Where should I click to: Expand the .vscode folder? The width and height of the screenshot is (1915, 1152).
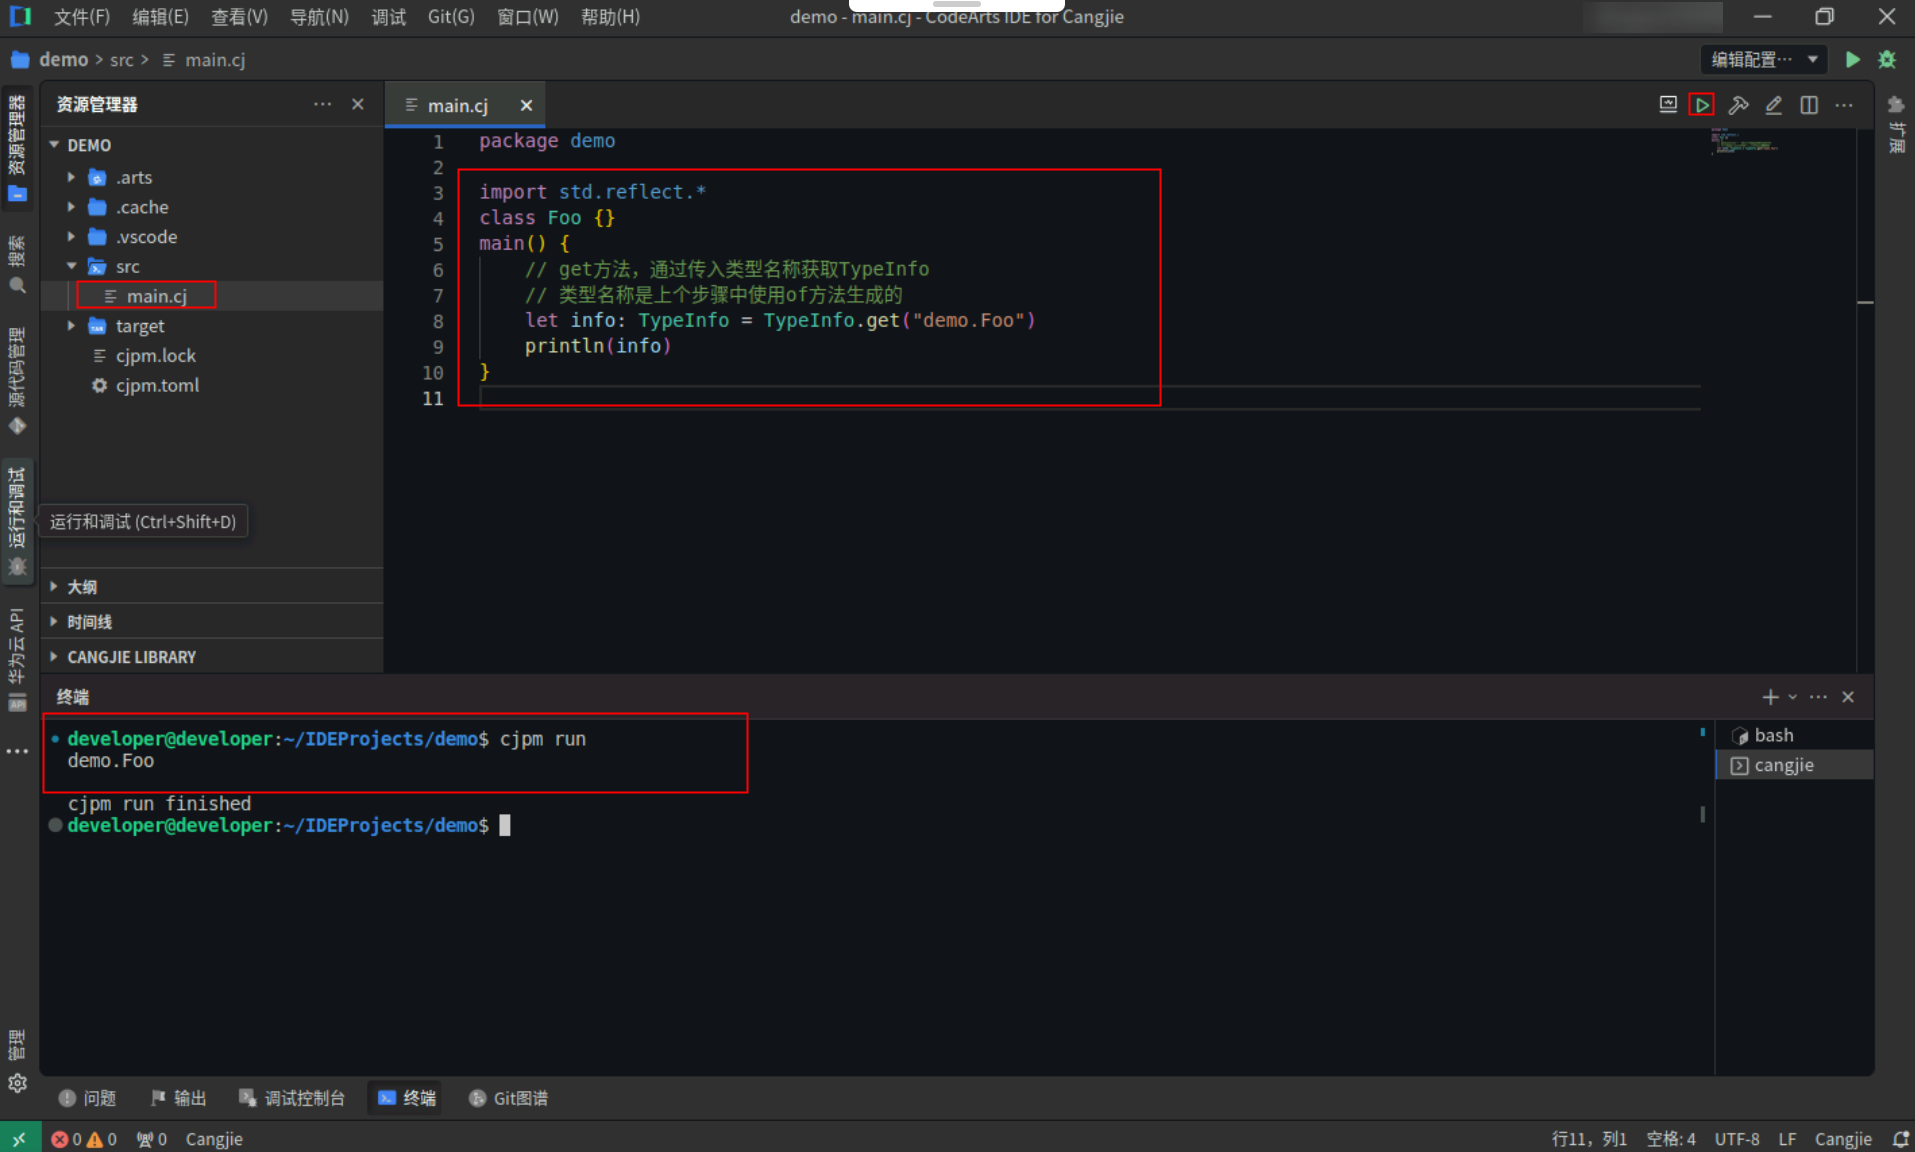pos(71,237)
